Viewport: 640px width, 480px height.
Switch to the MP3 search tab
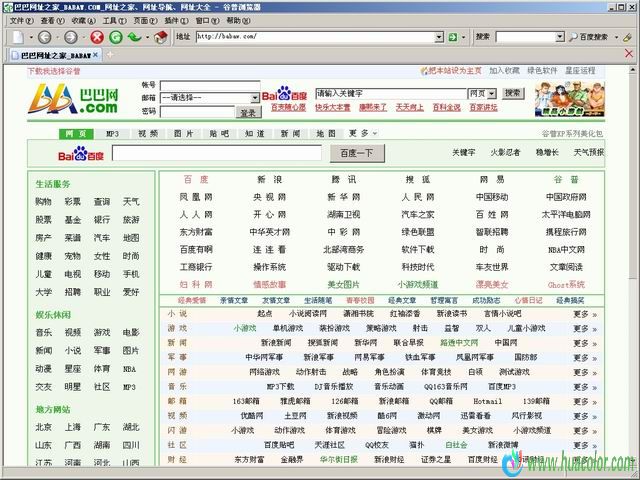113,133
